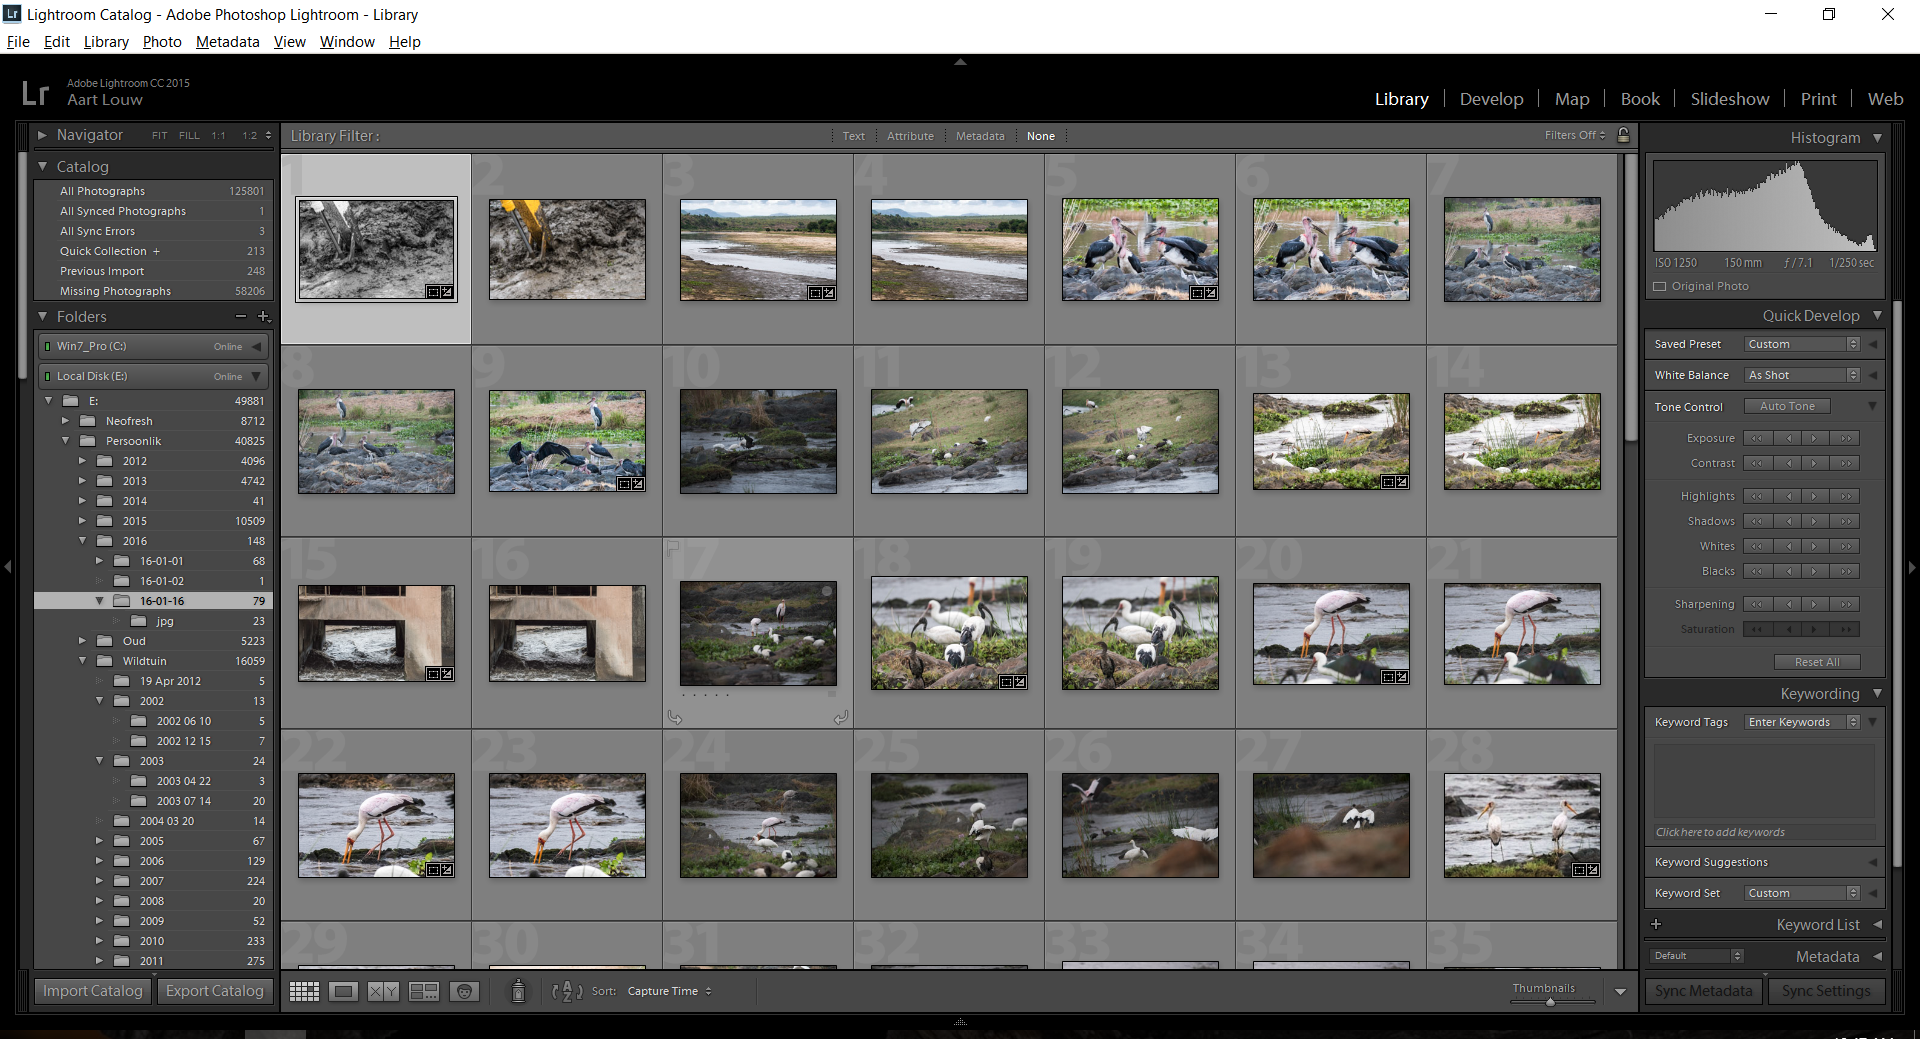
Task: Open the Library menu
Action: [x=106, y=42]
